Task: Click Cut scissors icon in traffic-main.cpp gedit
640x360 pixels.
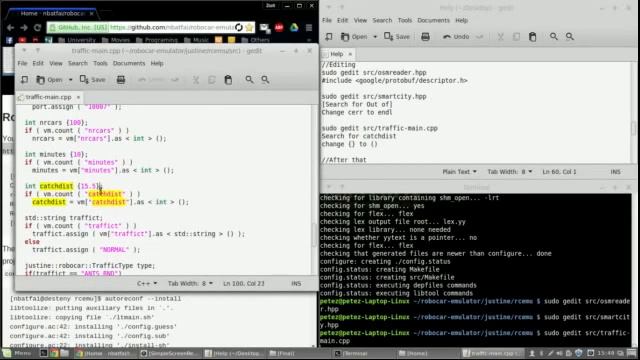Action: click(x=196, y=80)
